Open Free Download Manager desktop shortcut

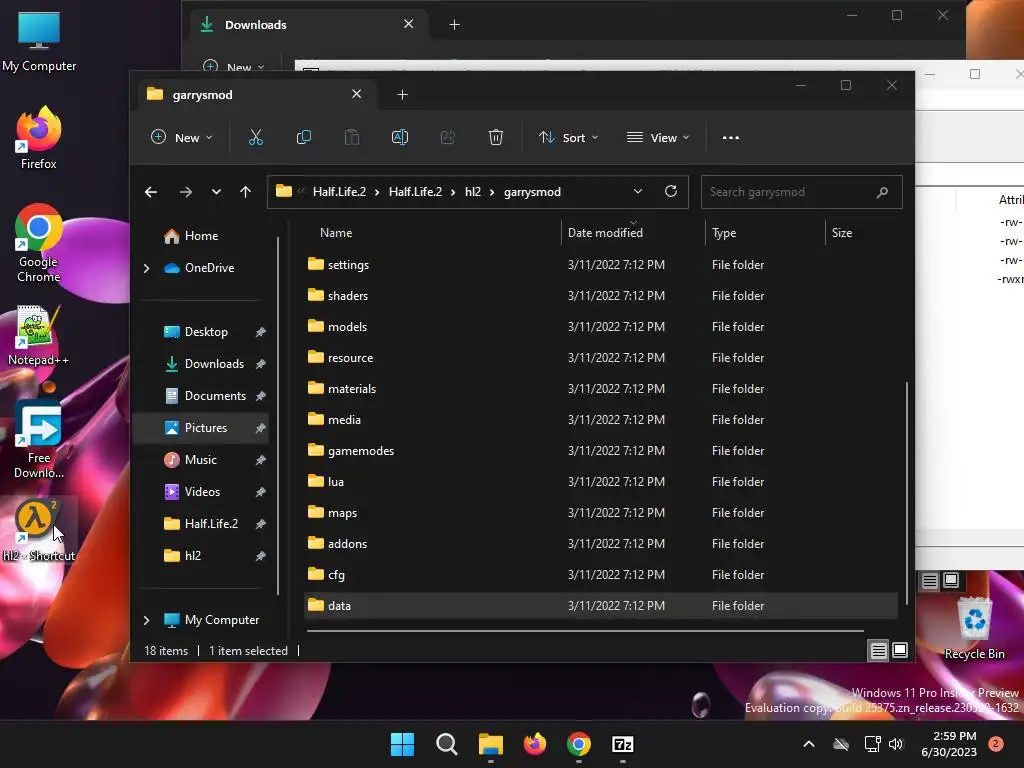pyautogui.click(x=39, y=440)
